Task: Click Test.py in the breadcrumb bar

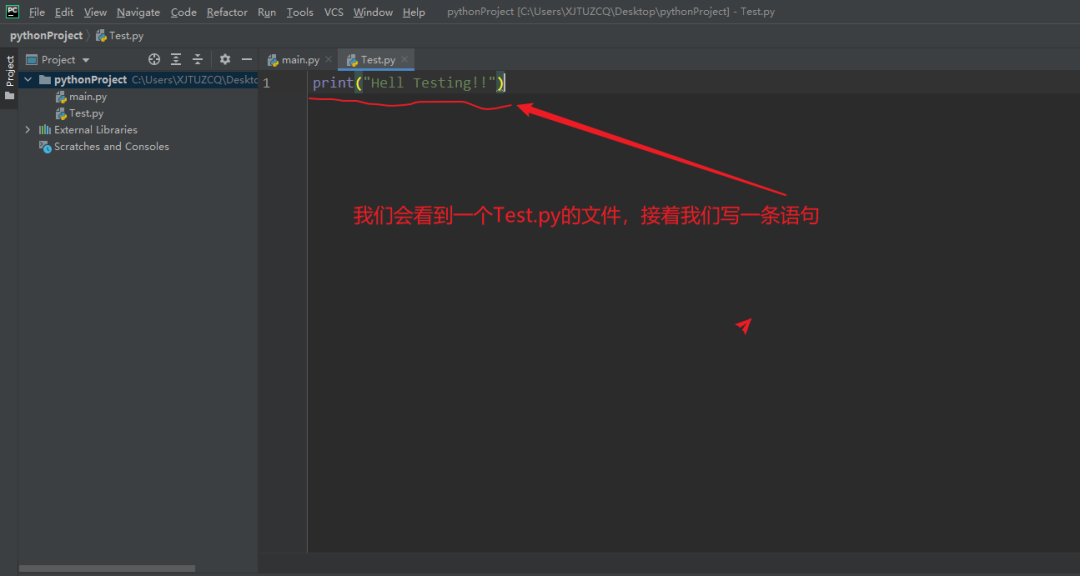Action: [120, 36]
